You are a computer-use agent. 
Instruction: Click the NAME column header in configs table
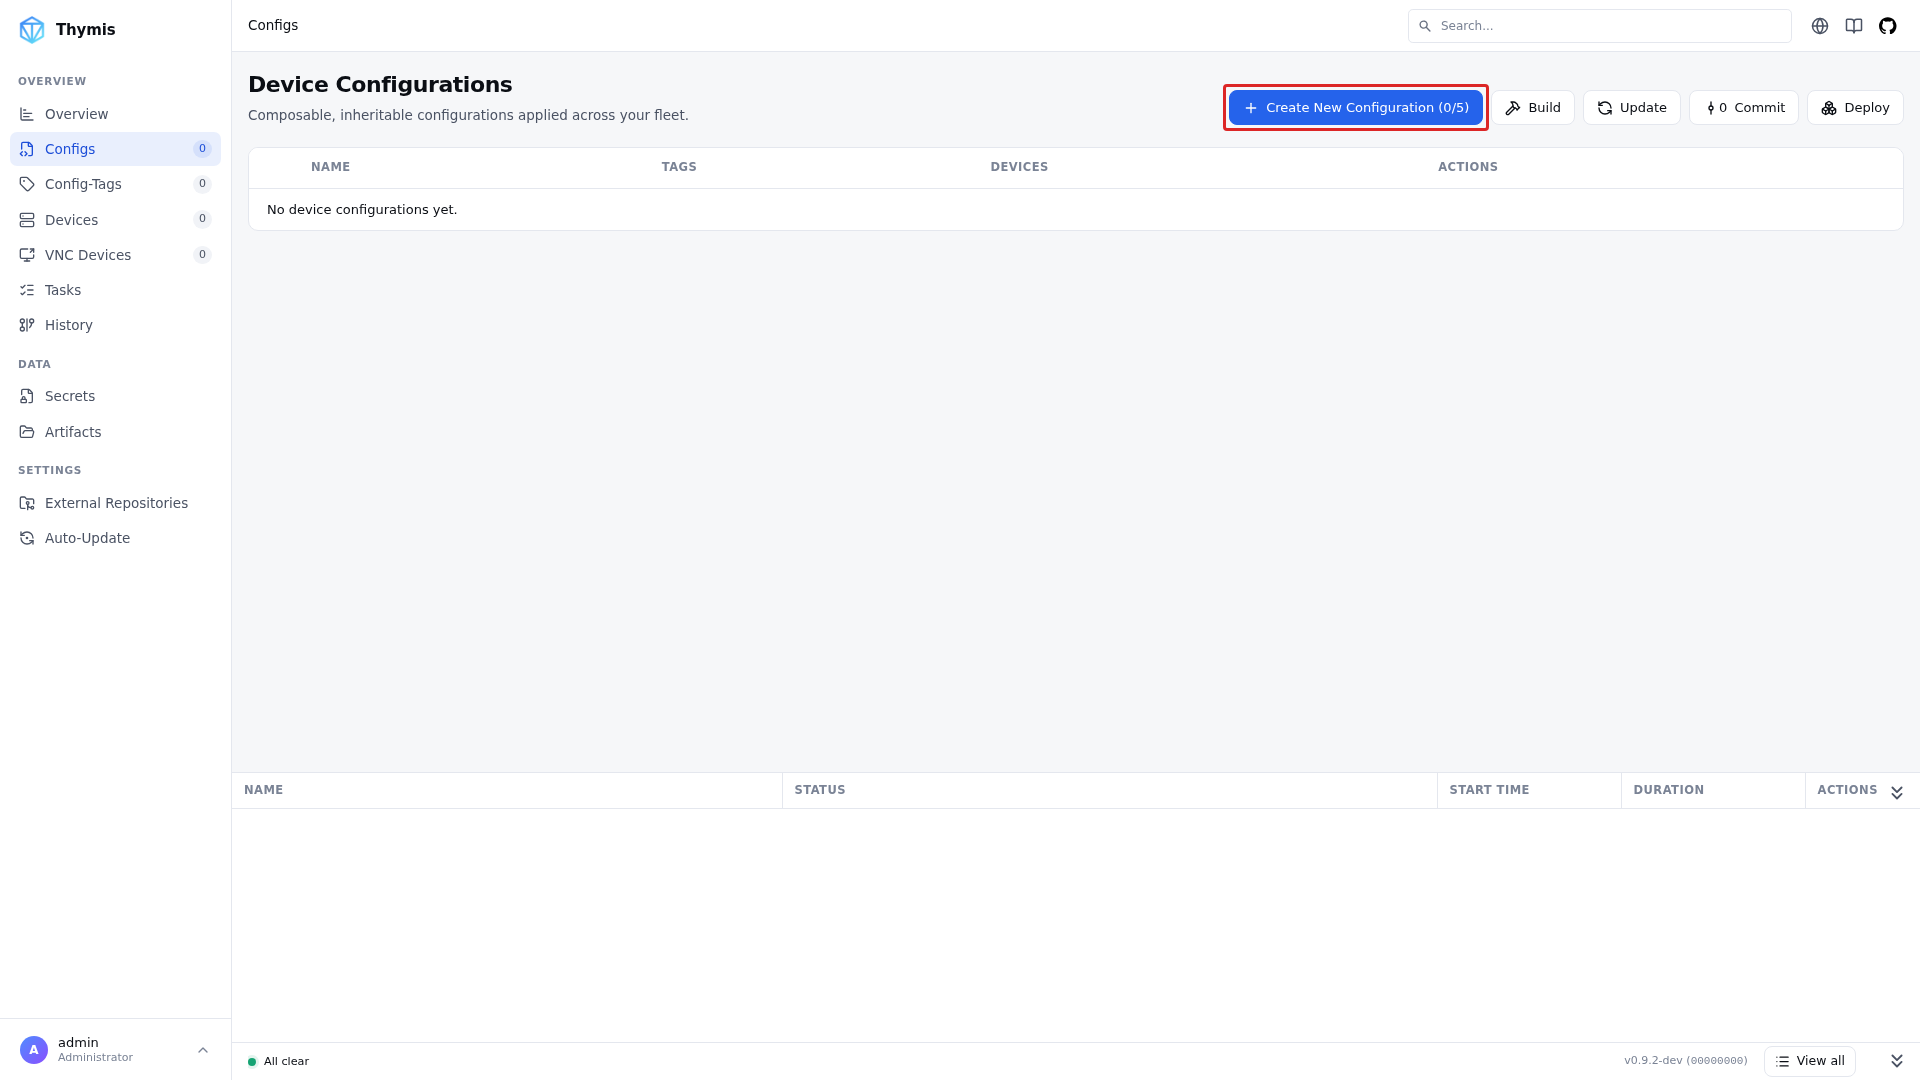(x=330, y=167)
